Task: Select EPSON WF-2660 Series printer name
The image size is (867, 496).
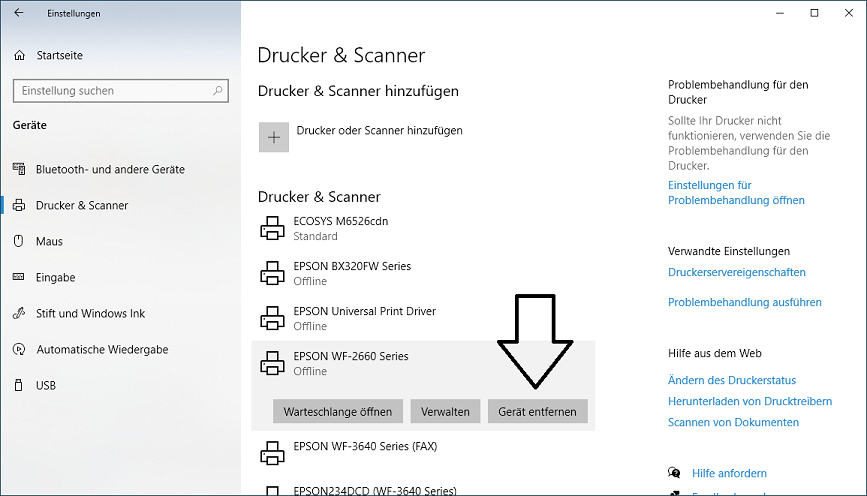Action: pos(351,356)
